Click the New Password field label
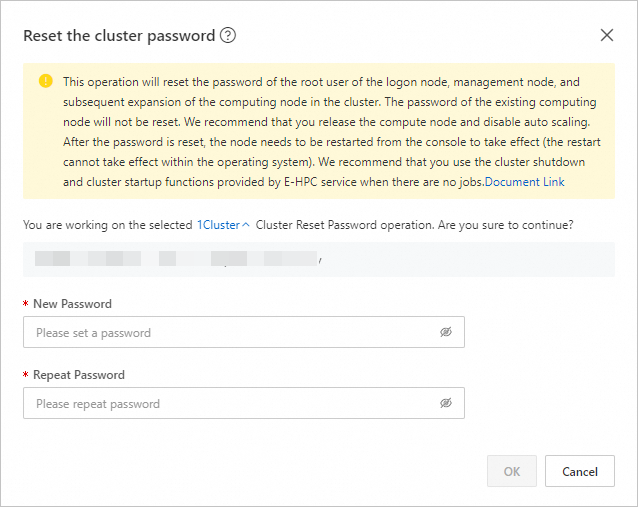Screen dimensions: 638x507 72,304
